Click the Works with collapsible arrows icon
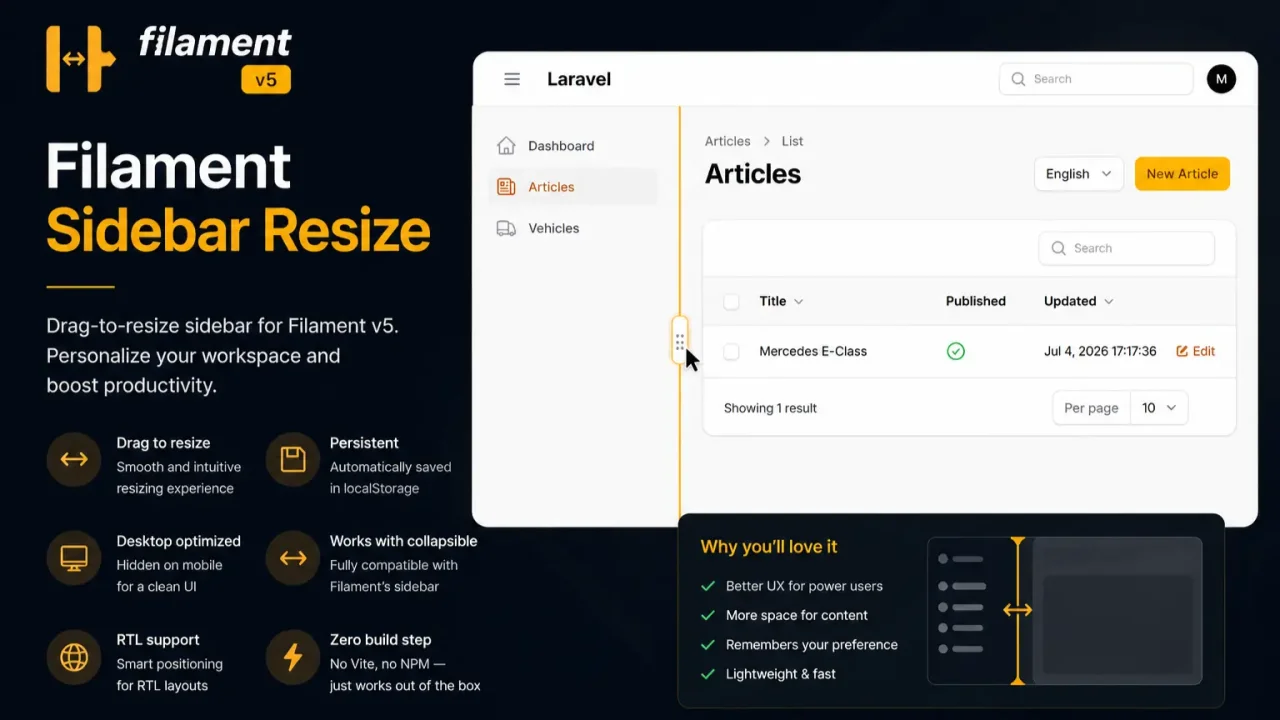1280x720 pixels. click(292, 558)
